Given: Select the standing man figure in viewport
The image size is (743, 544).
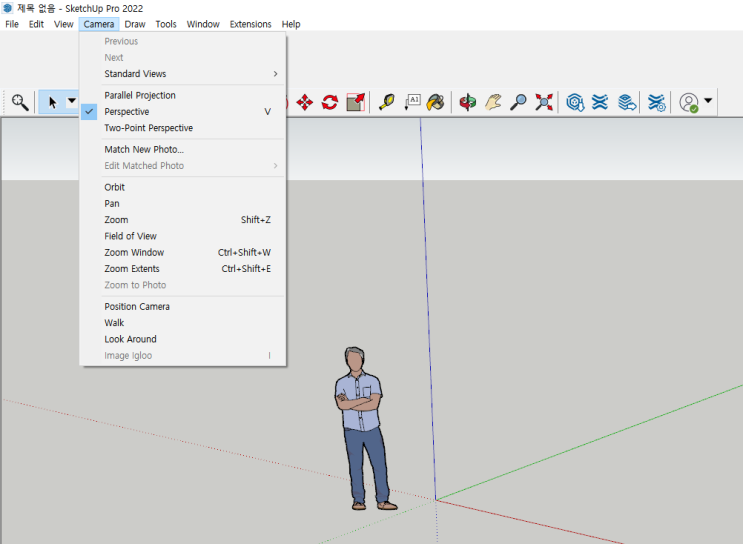Looking at the screenshot, I should pyautogui.click(x=362, y=426).
